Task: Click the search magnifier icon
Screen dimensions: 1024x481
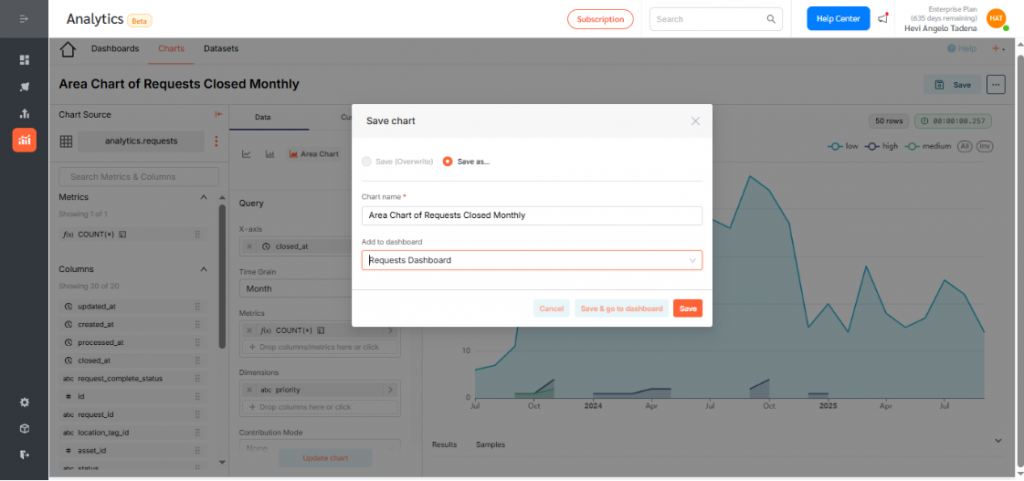Action: pyautogui.click(x=771, y=19)
